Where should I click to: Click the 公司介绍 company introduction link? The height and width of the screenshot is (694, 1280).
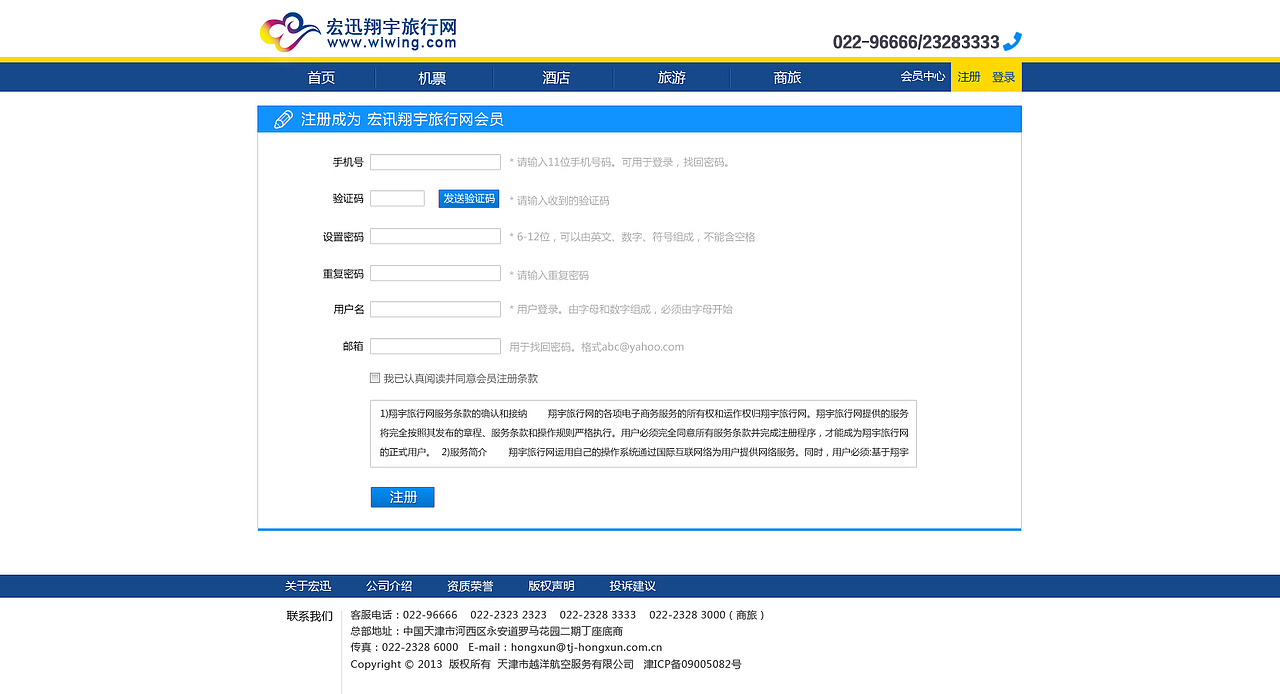click(389, 585)
